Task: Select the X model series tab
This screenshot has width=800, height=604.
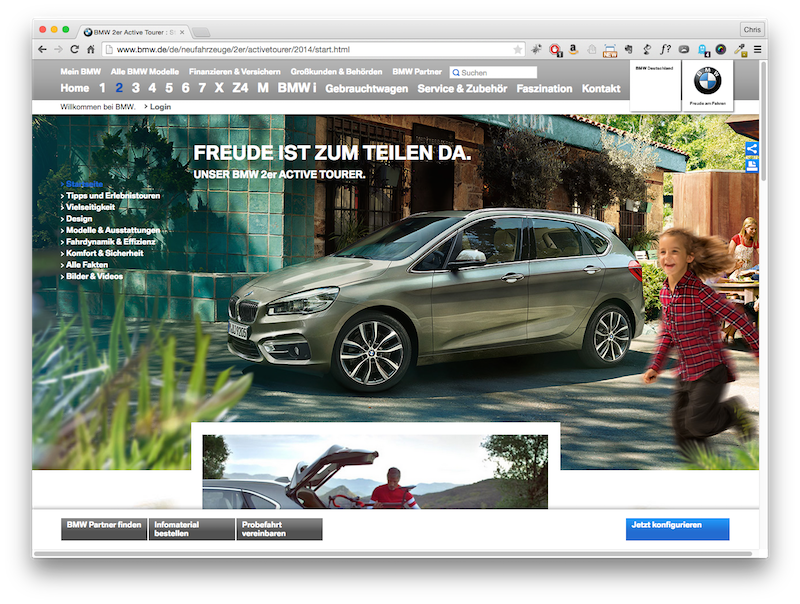Action: 219,89
